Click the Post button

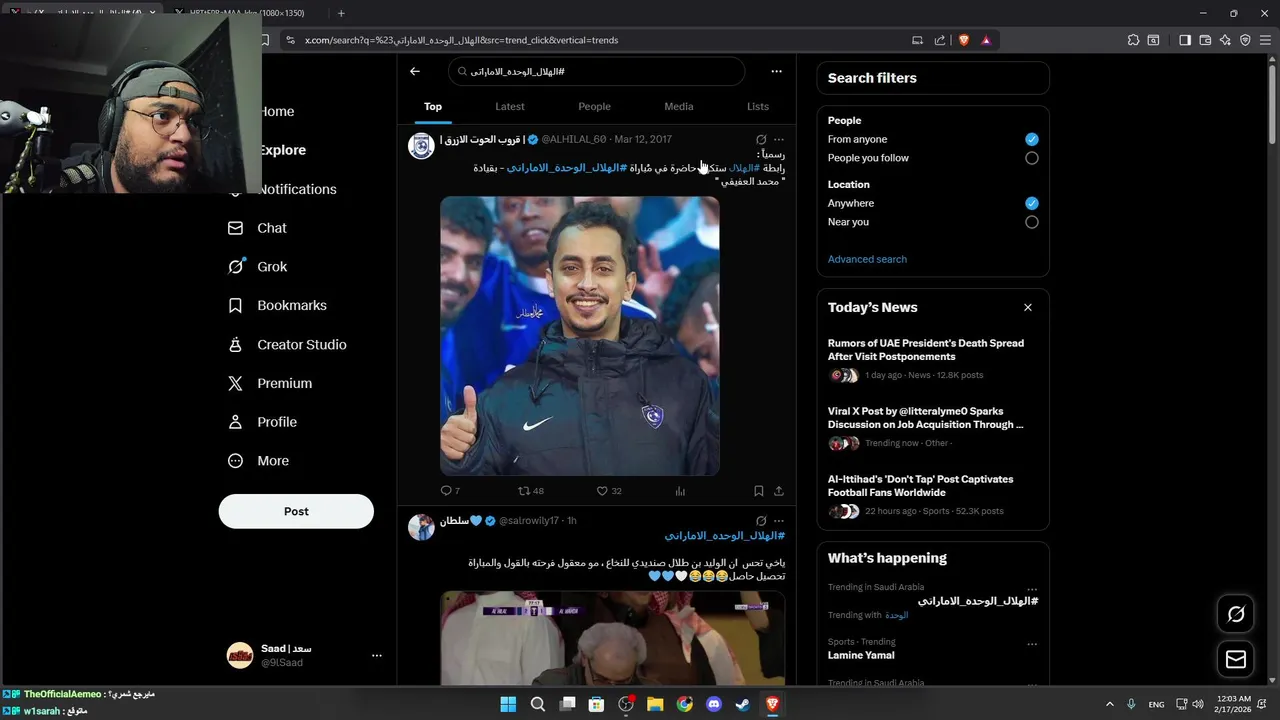click(x=296, y=511)
